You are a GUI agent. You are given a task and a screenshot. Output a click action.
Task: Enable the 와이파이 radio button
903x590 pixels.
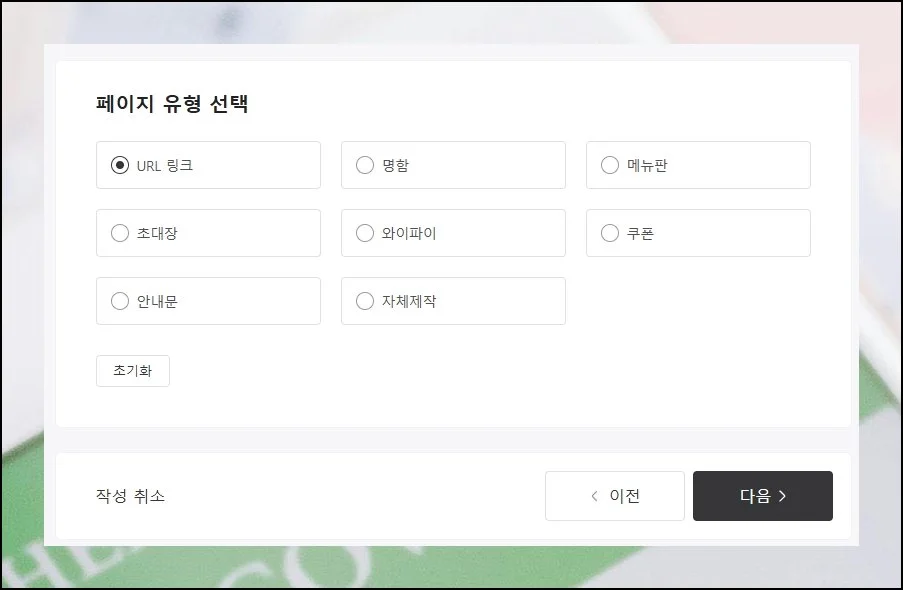[x=365, y=233]
